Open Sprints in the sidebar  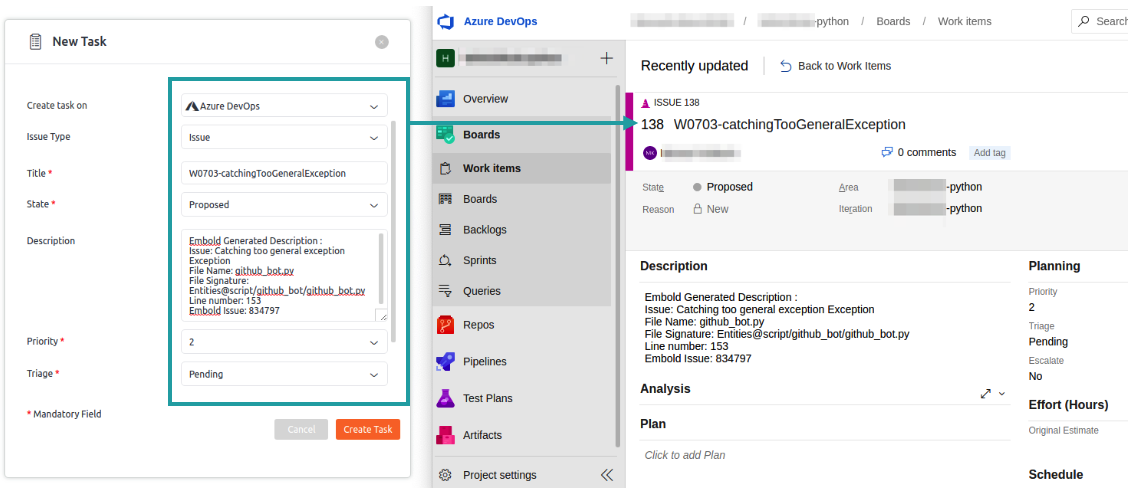480,260
